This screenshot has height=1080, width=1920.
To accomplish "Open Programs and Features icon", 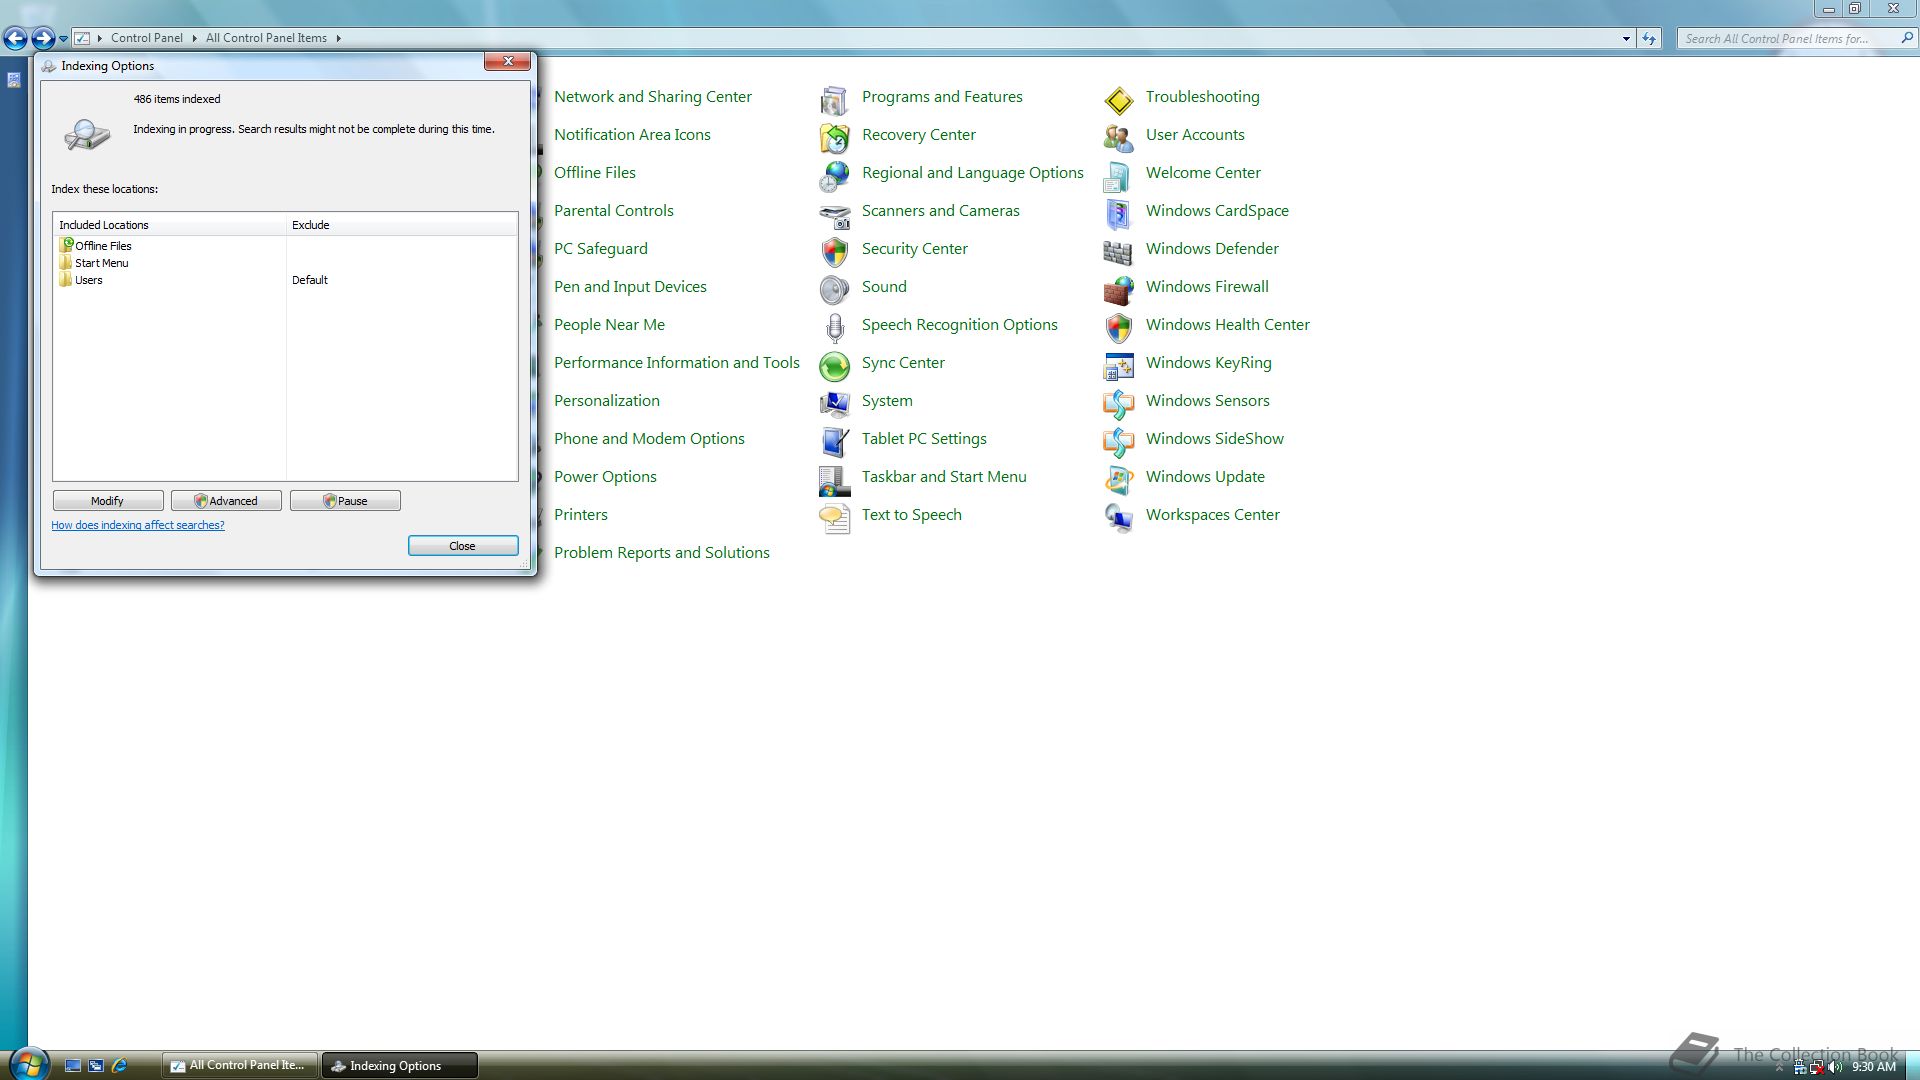I will (x=834, y=100).
